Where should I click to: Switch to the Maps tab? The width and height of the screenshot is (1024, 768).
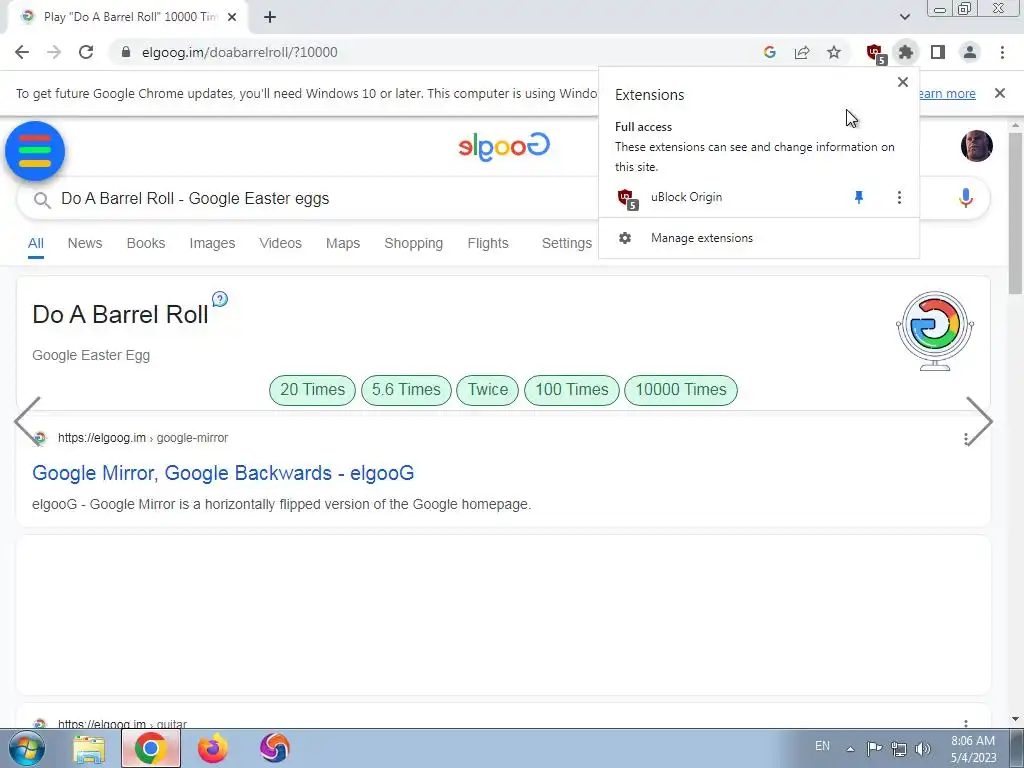coord(343,243)
